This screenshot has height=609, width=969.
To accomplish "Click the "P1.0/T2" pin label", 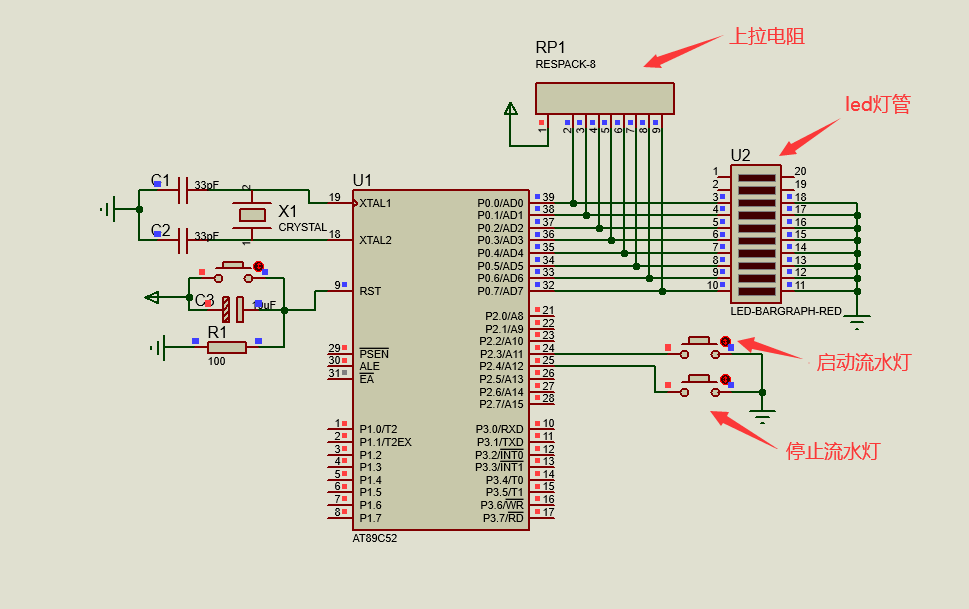I will 378,429.
